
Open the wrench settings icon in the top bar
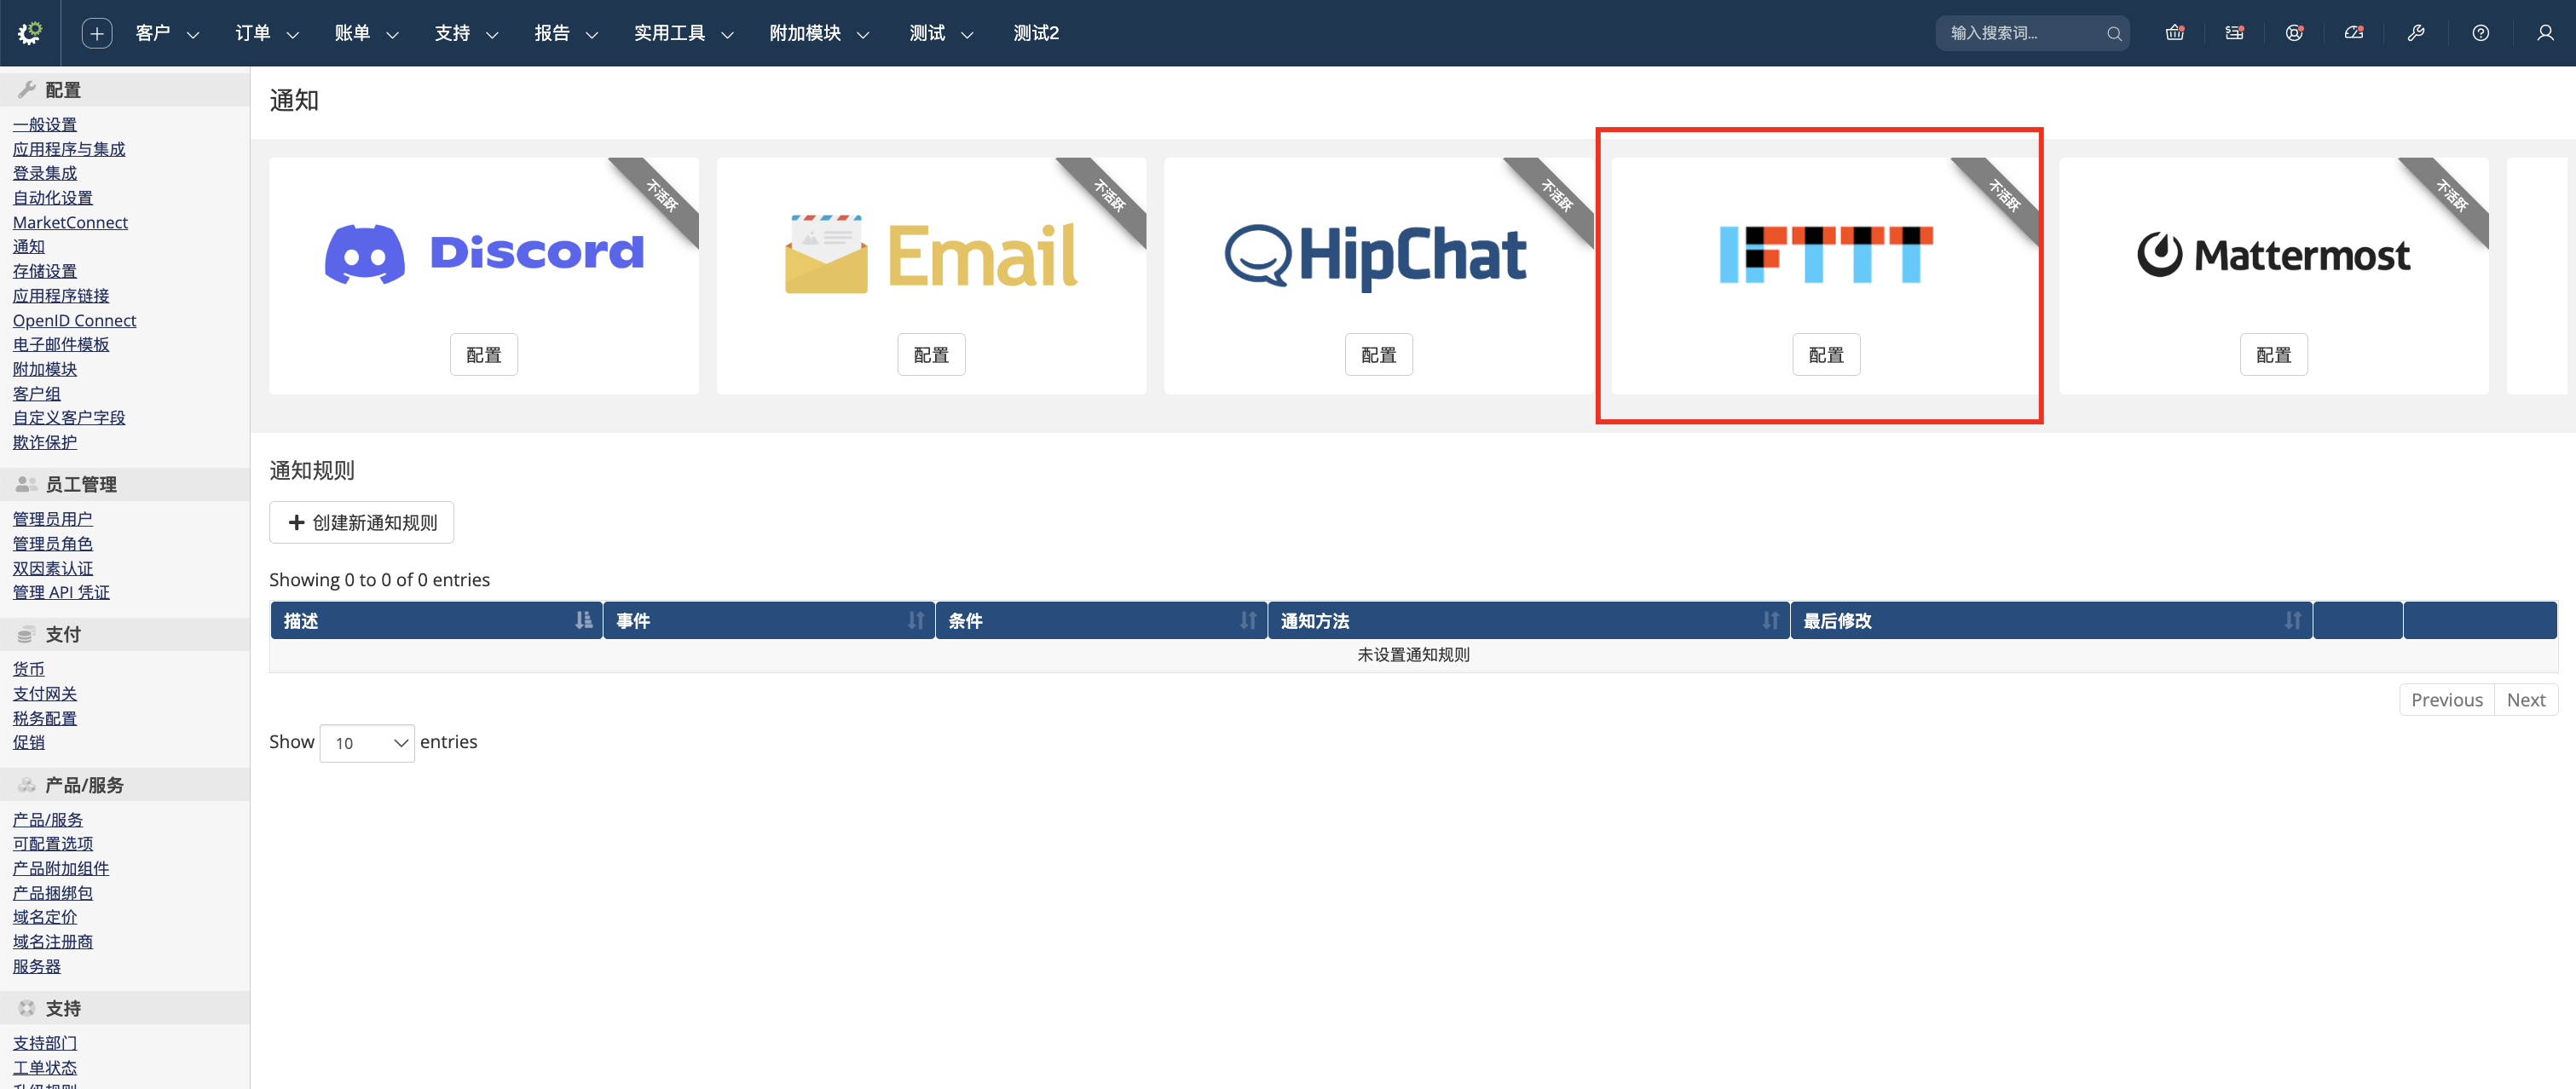pyautogui.click(x=2416, y=33)
